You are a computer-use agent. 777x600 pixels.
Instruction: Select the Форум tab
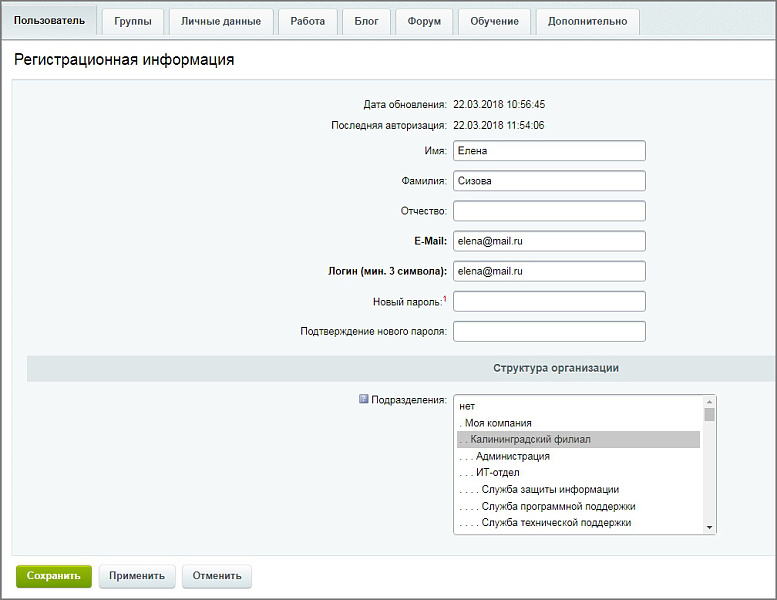click(424, 21)
